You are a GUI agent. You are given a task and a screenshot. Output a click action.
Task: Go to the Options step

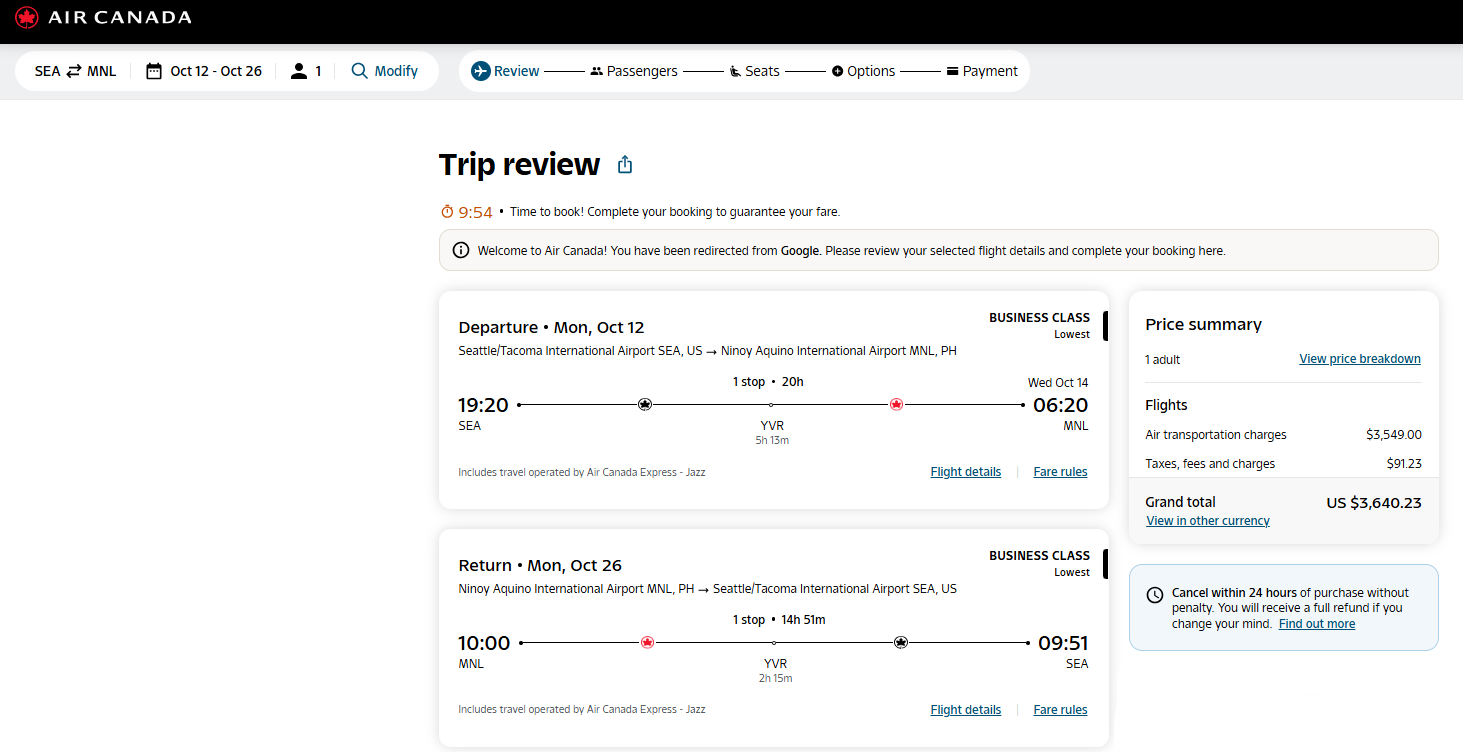864,71
